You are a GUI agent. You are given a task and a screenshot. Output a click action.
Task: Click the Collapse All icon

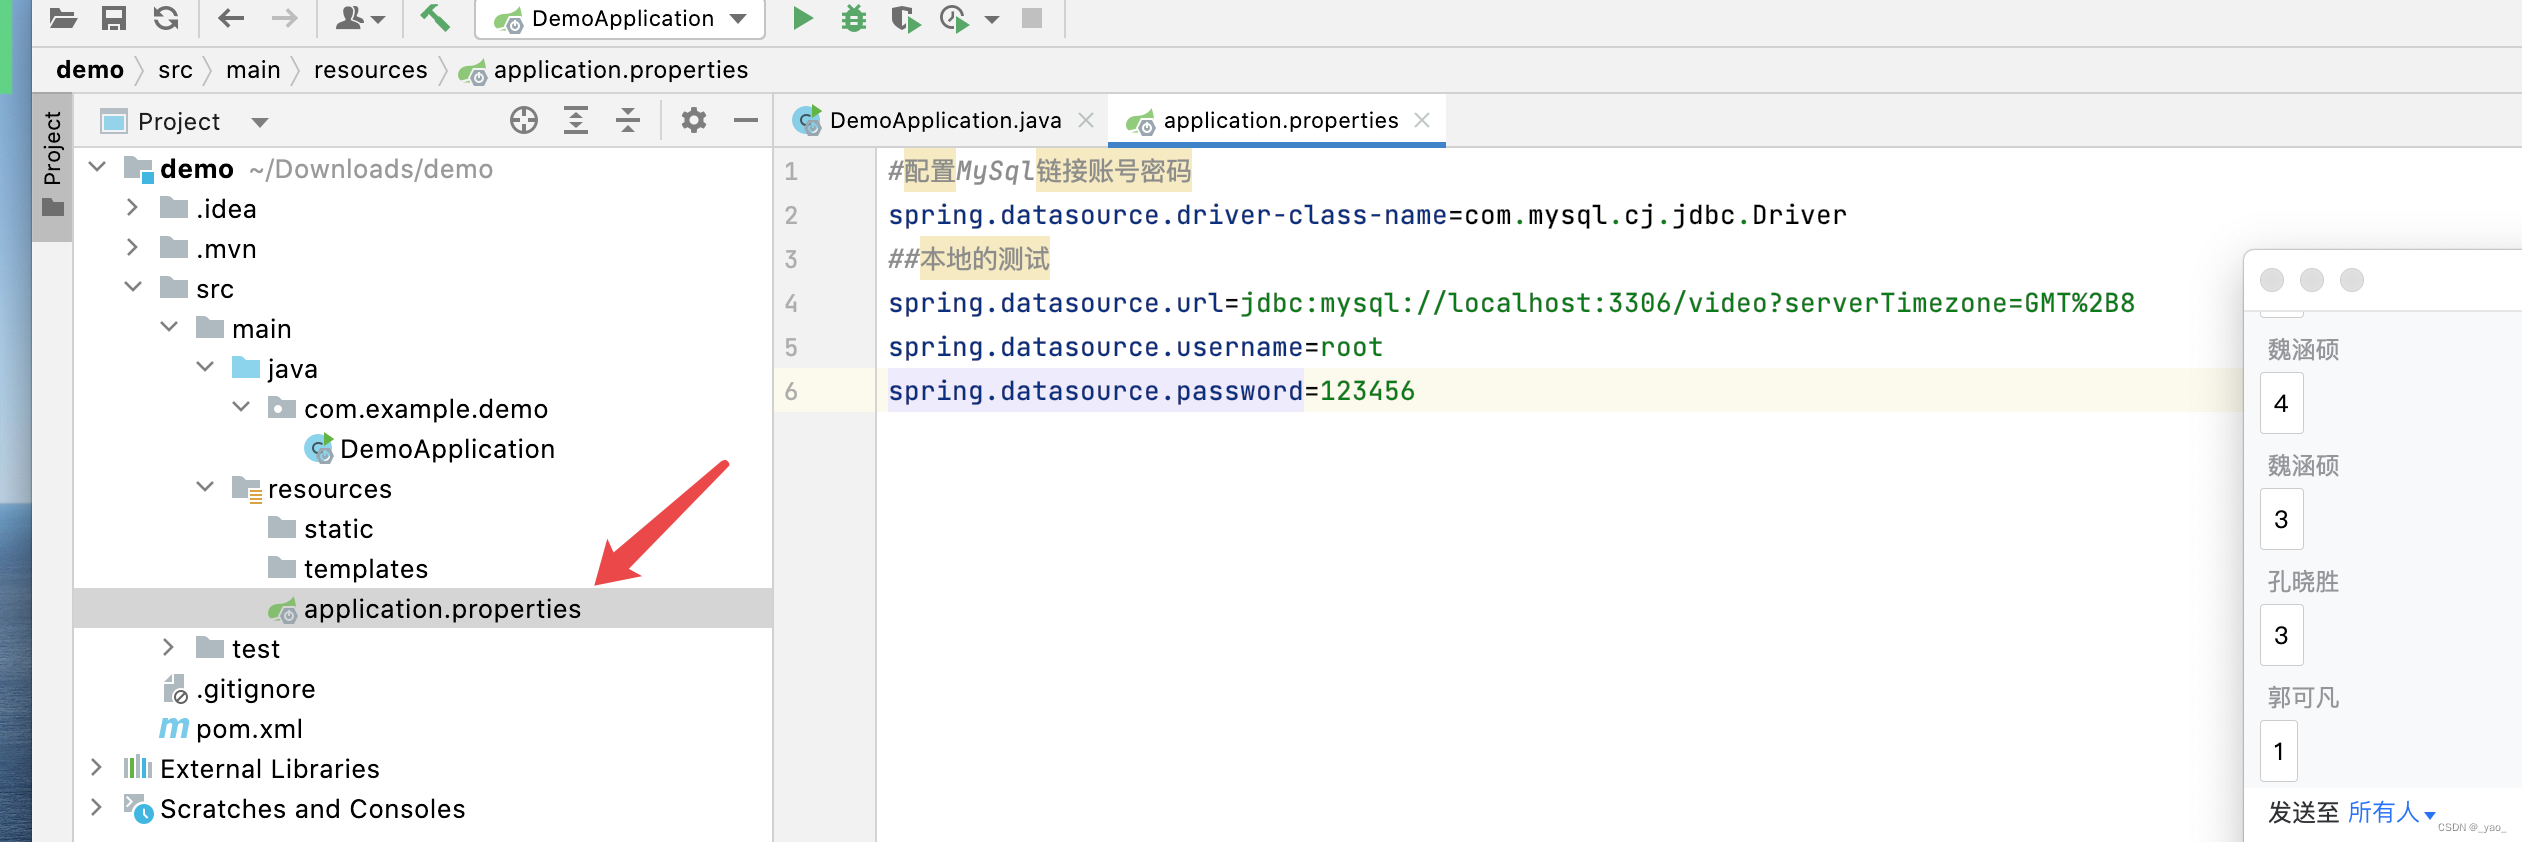tap(628, 121)
